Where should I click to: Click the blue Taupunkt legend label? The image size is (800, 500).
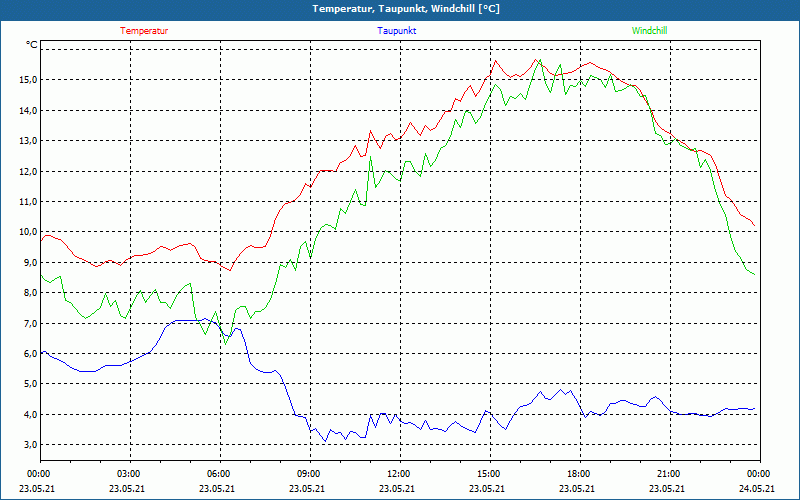point(396,31)
